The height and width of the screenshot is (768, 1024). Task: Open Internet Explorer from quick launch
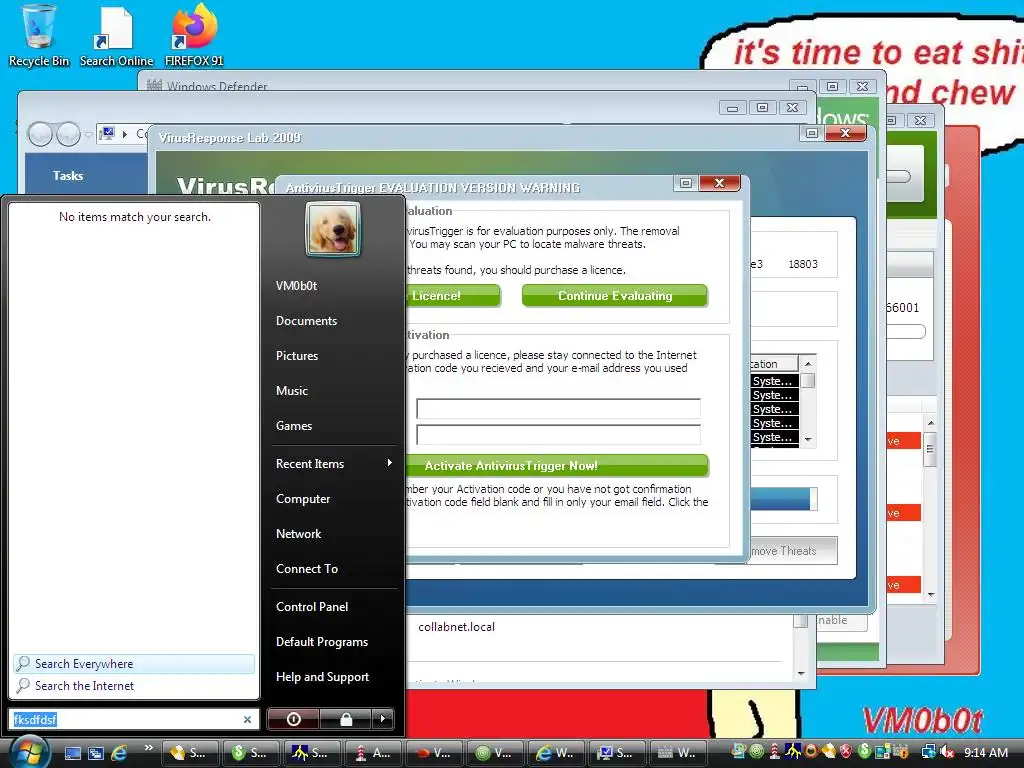120,753
